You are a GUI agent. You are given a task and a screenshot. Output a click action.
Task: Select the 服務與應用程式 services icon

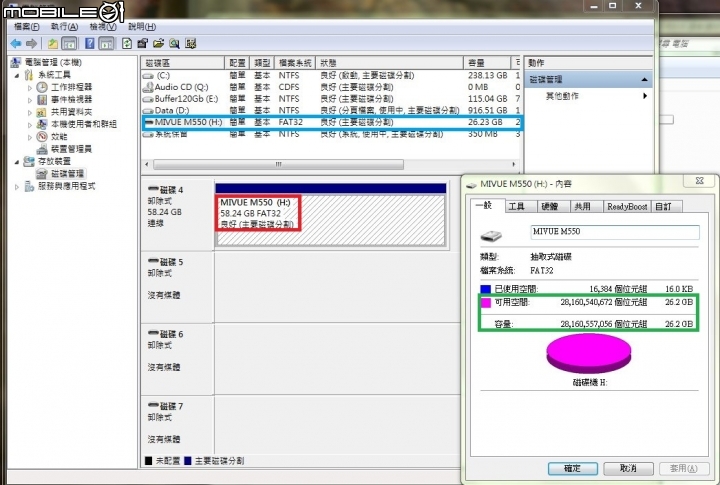(x=29, y=186)
